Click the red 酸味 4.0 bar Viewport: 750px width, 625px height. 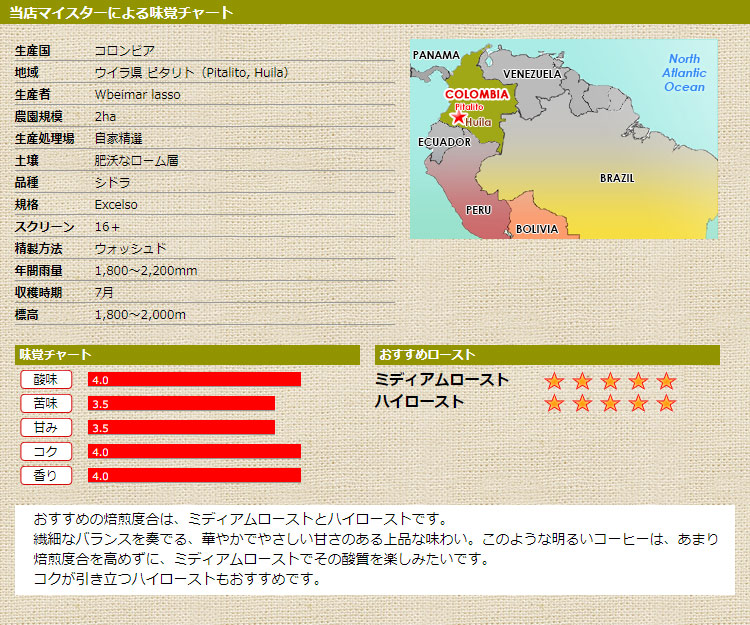coord(194,379)
